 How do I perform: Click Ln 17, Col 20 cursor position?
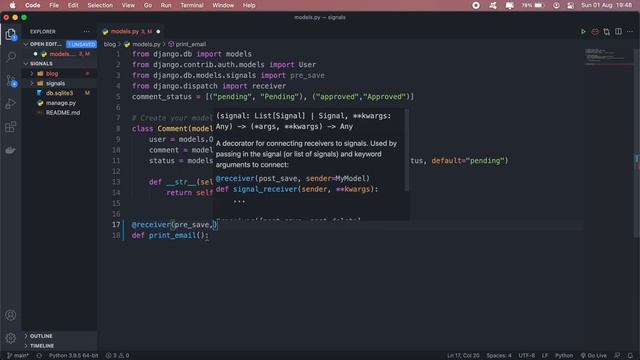click(463, 356)
